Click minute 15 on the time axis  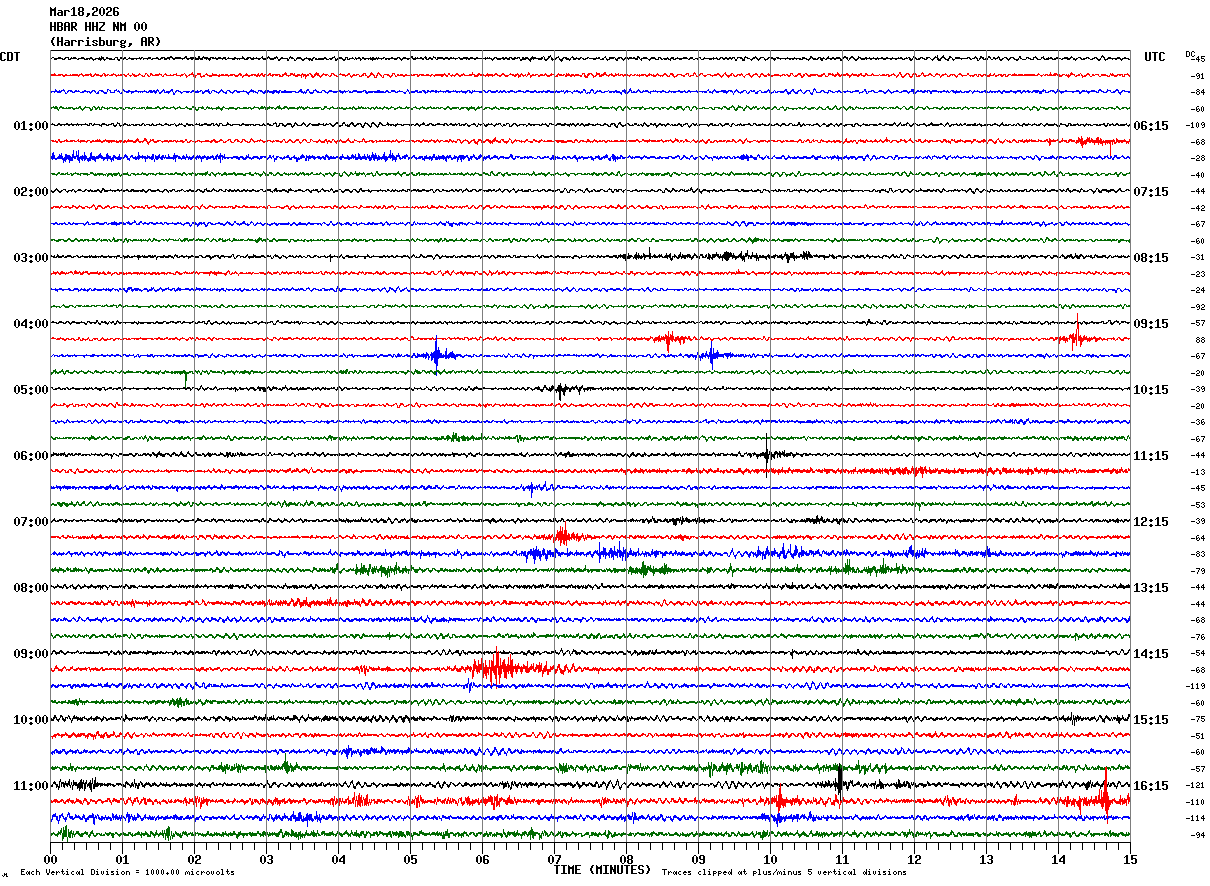(x=1130, y=859)
